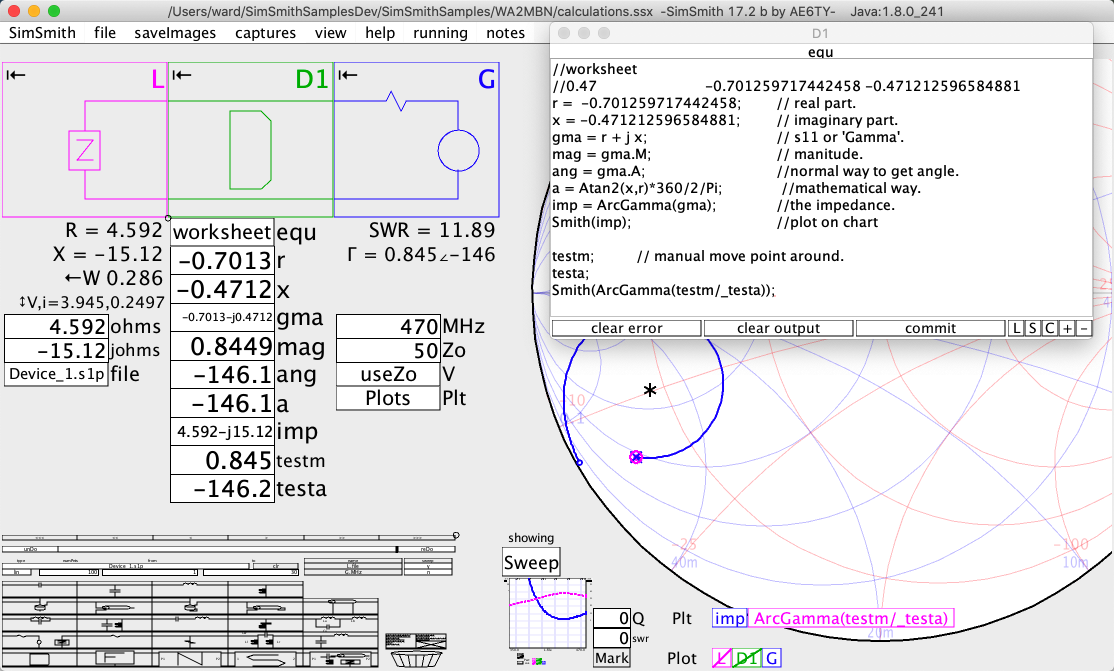Click commit in D1 window
The height and width of the screenshot is (671, 1114).
point(930,328)
